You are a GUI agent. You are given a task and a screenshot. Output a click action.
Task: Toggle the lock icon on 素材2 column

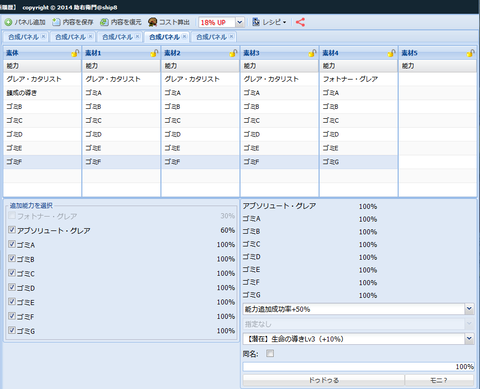pos(233,53)
